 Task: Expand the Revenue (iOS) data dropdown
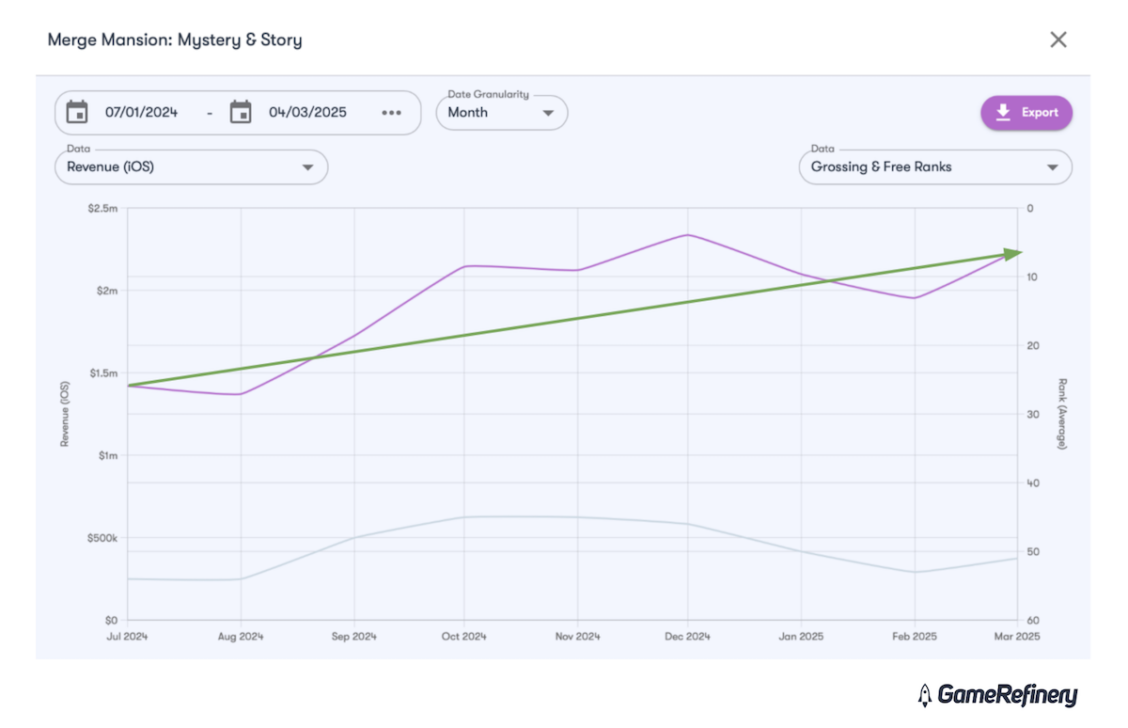[x=190, y=167]
